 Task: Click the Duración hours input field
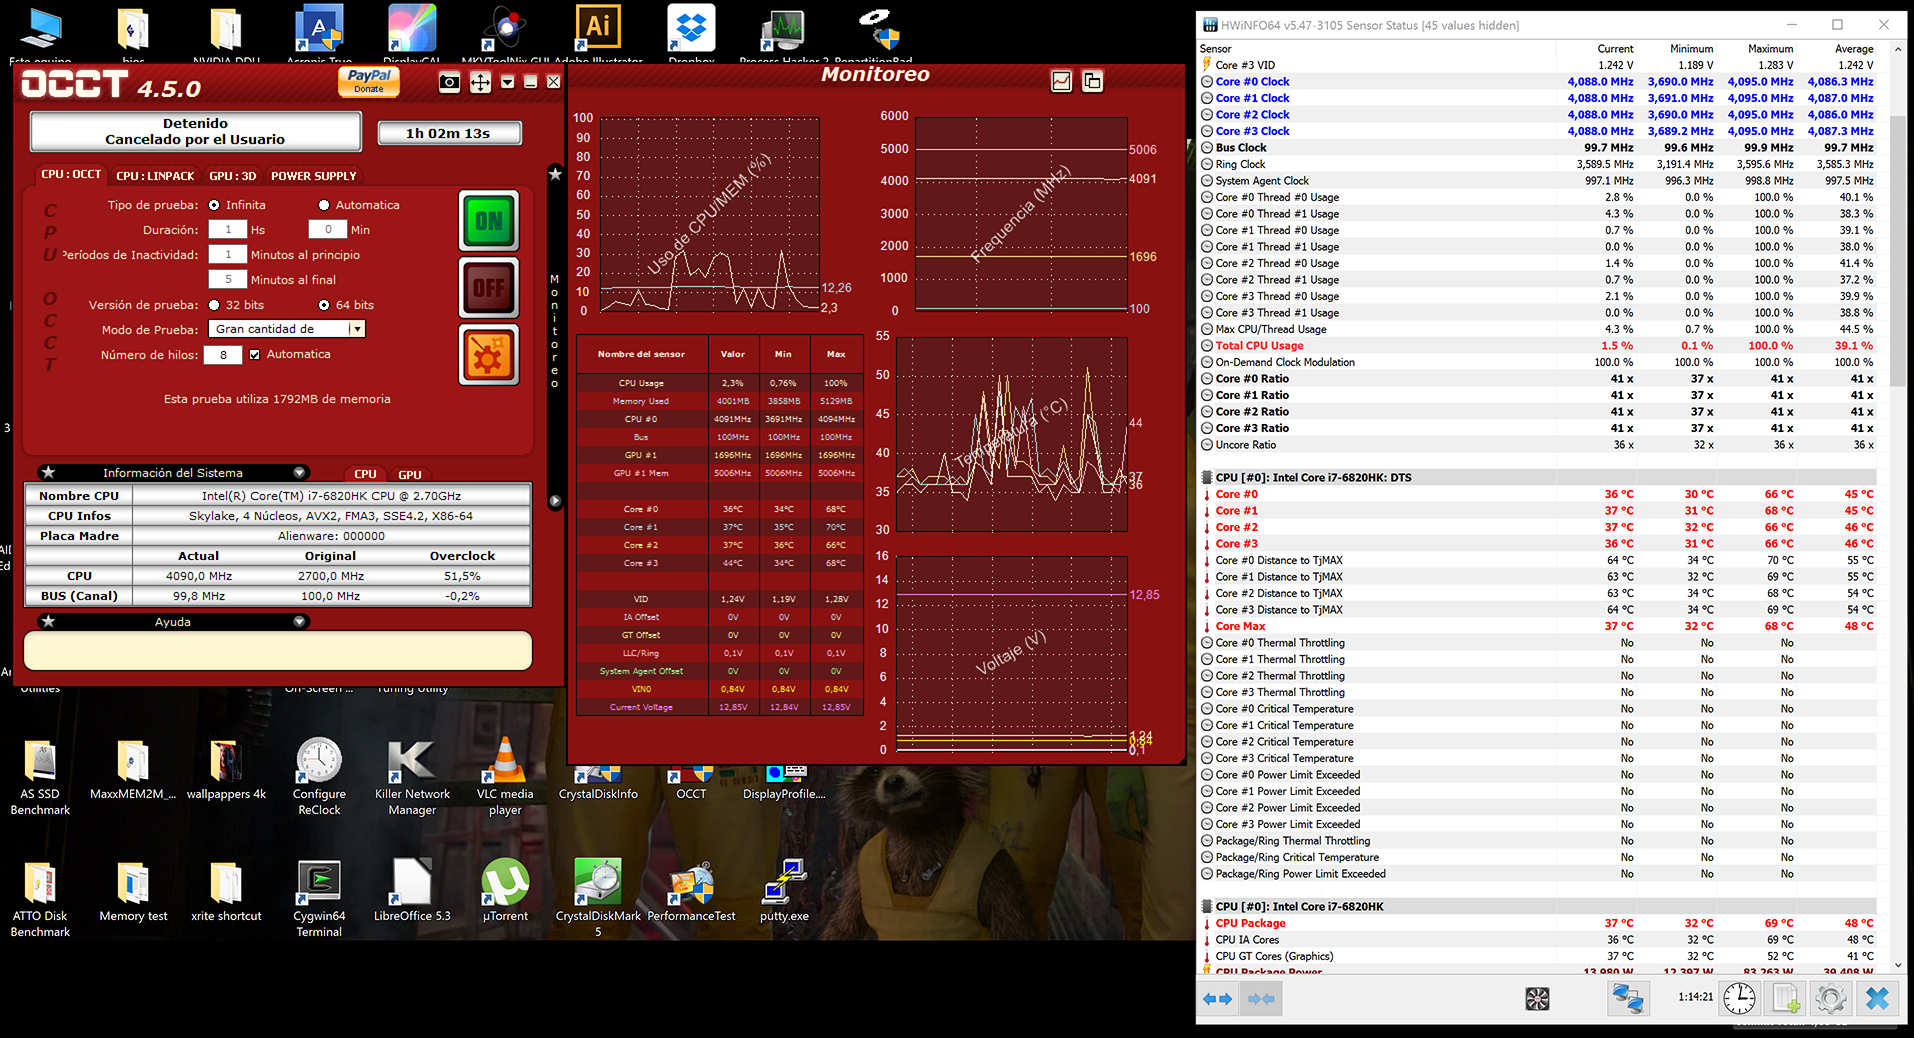pyautogui.click(x=228, y=230)
